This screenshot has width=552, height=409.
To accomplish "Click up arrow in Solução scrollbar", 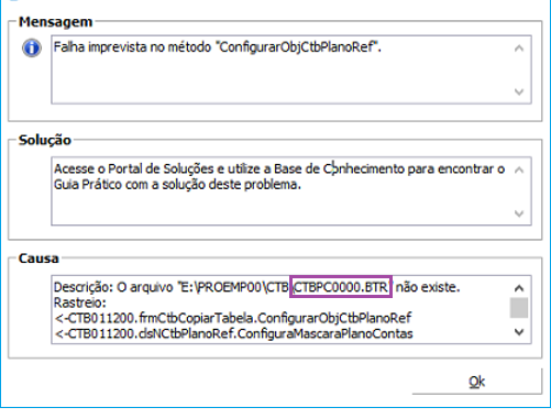I will (519, 170).
